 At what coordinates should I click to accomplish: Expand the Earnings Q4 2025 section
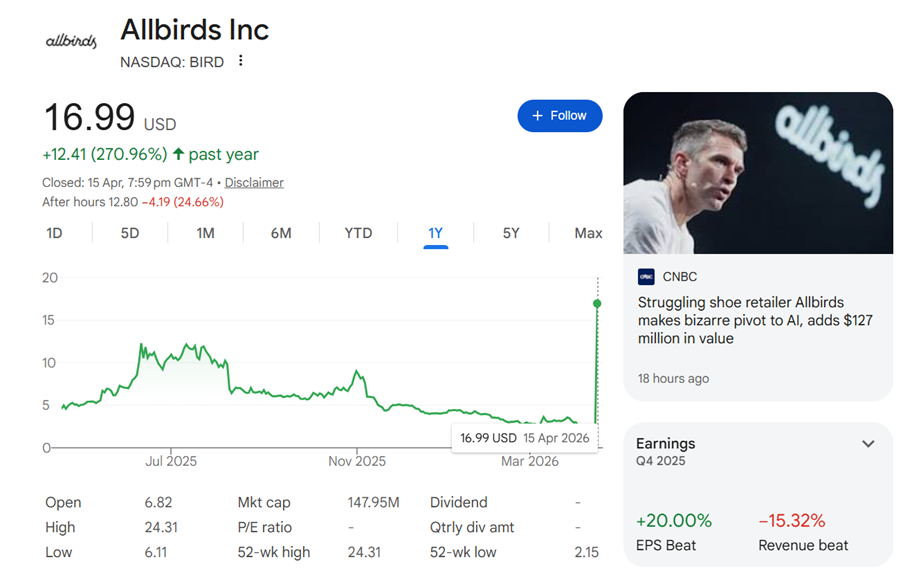point(868,444)
